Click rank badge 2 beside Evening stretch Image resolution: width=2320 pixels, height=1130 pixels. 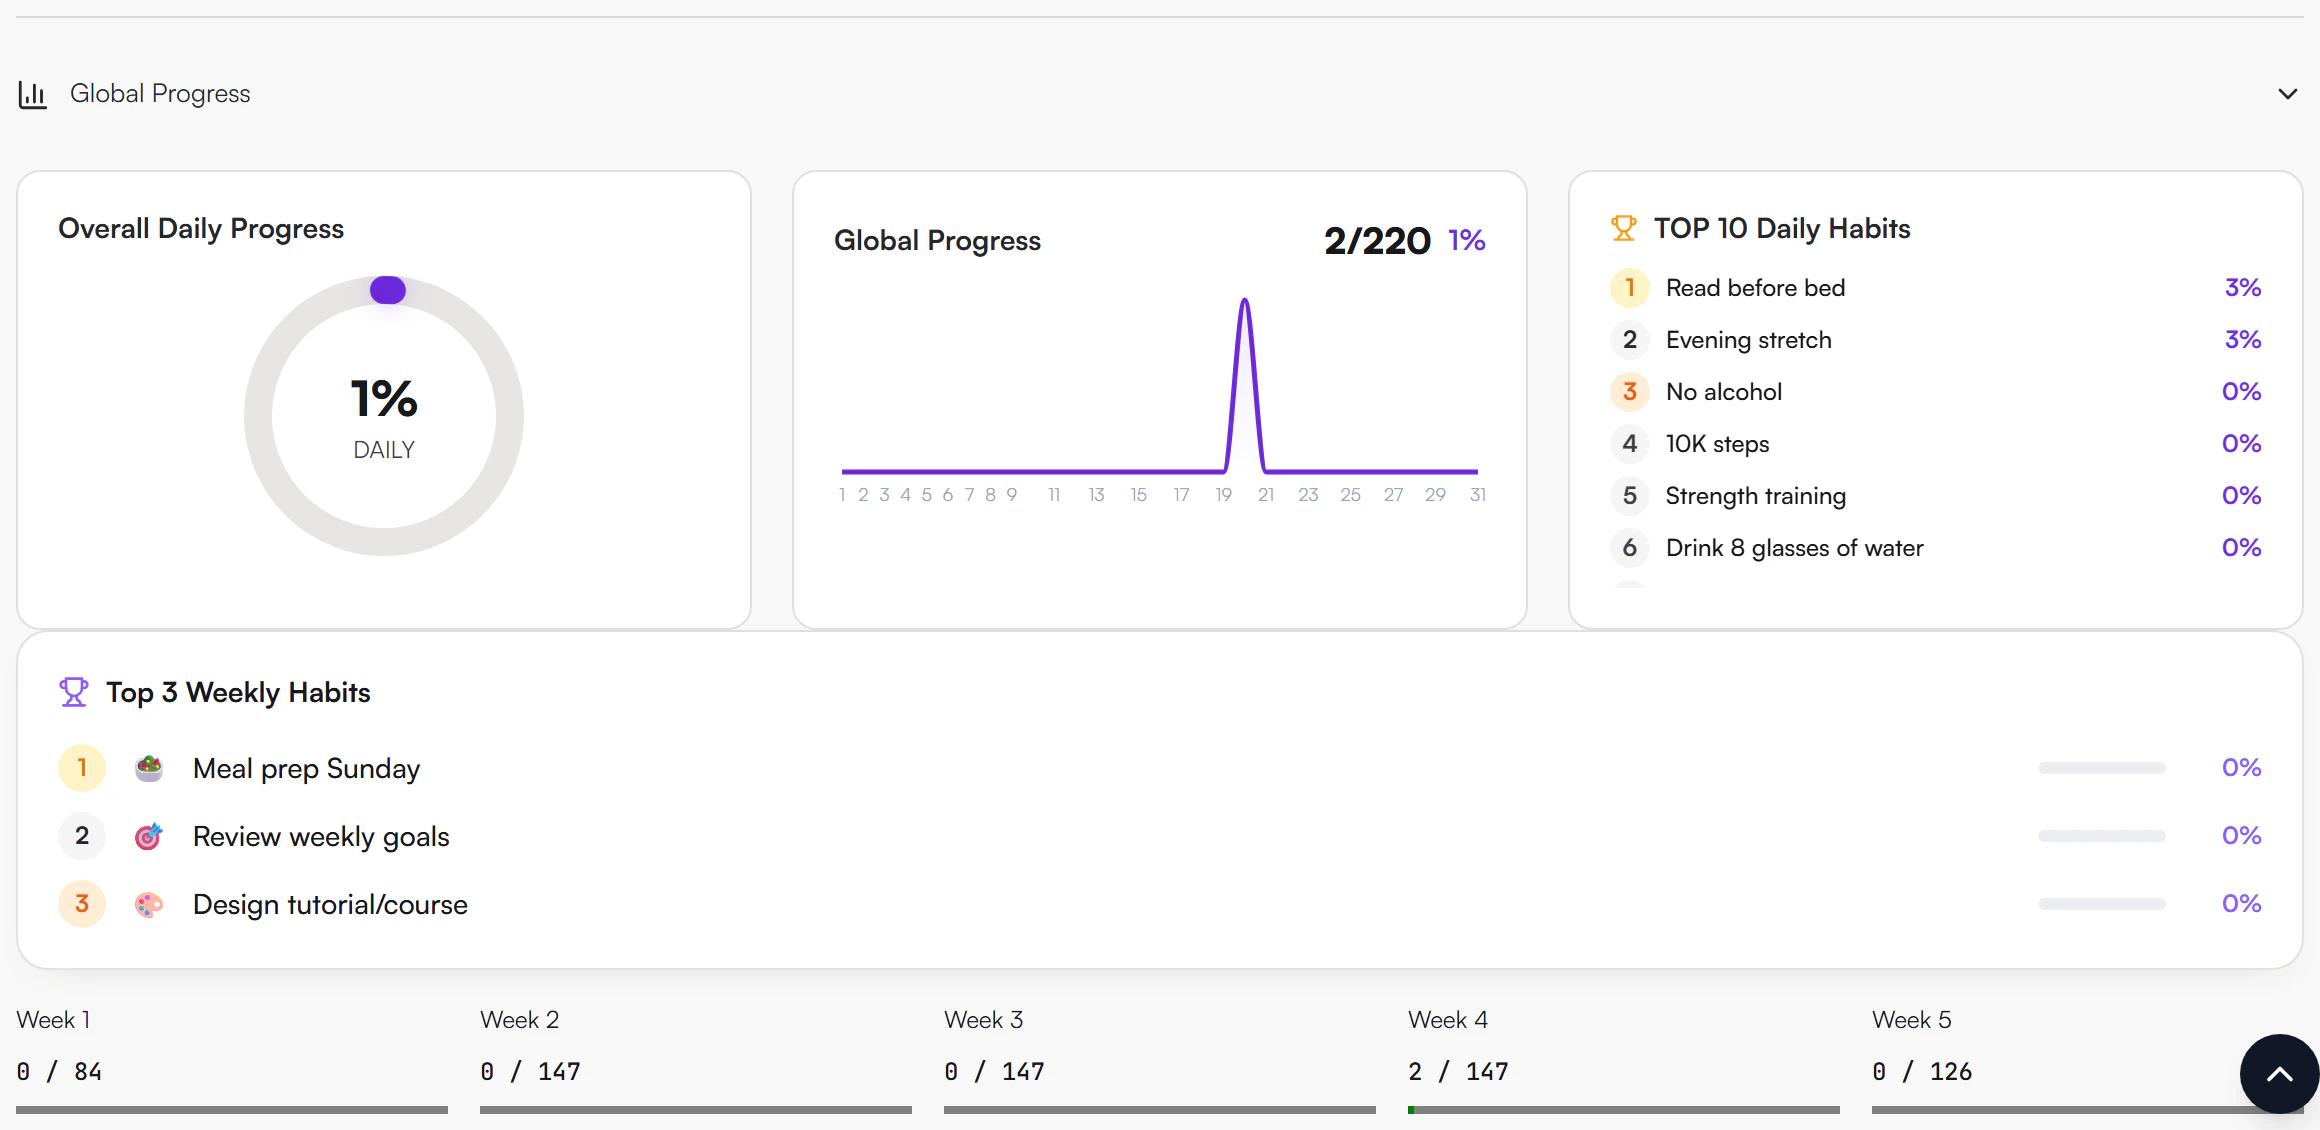click(x=1630, y=340)
